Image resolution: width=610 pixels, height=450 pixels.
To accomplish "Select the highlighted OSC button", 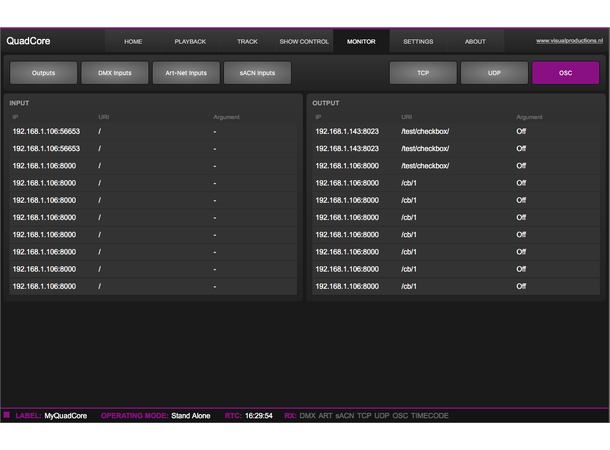I will (565, 73).
